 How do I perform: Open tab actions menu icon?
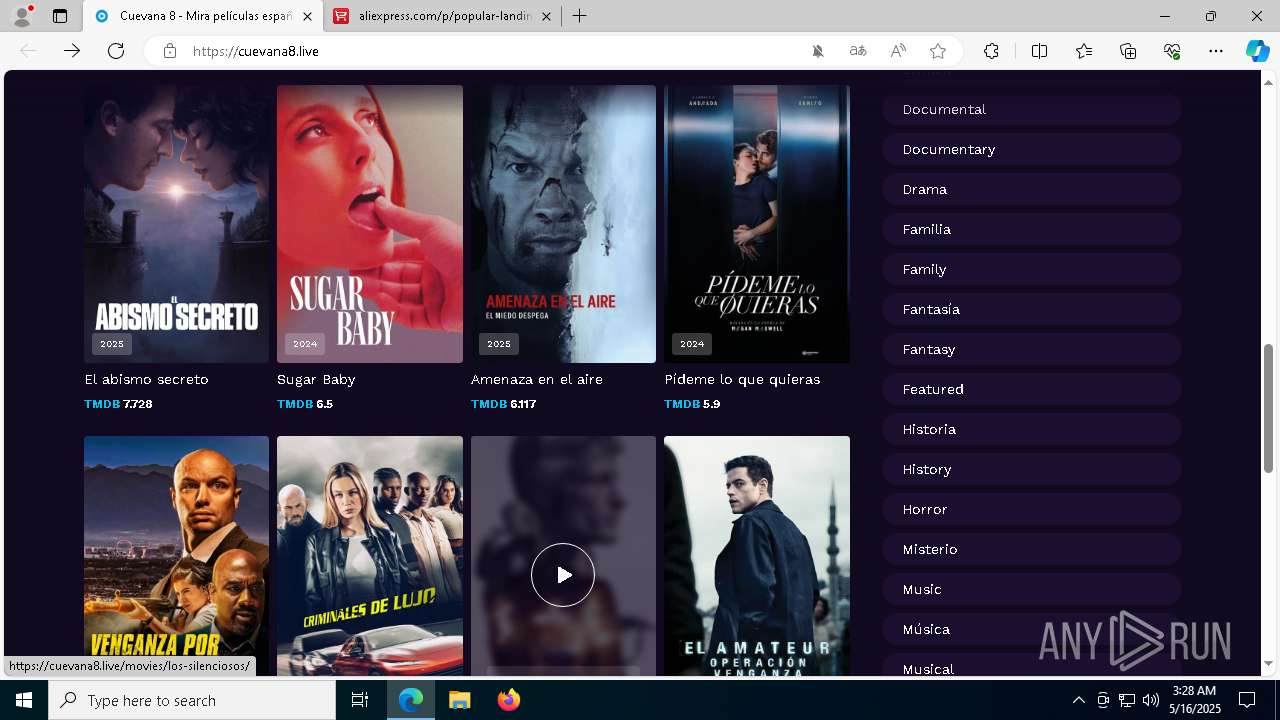(60, 16)
